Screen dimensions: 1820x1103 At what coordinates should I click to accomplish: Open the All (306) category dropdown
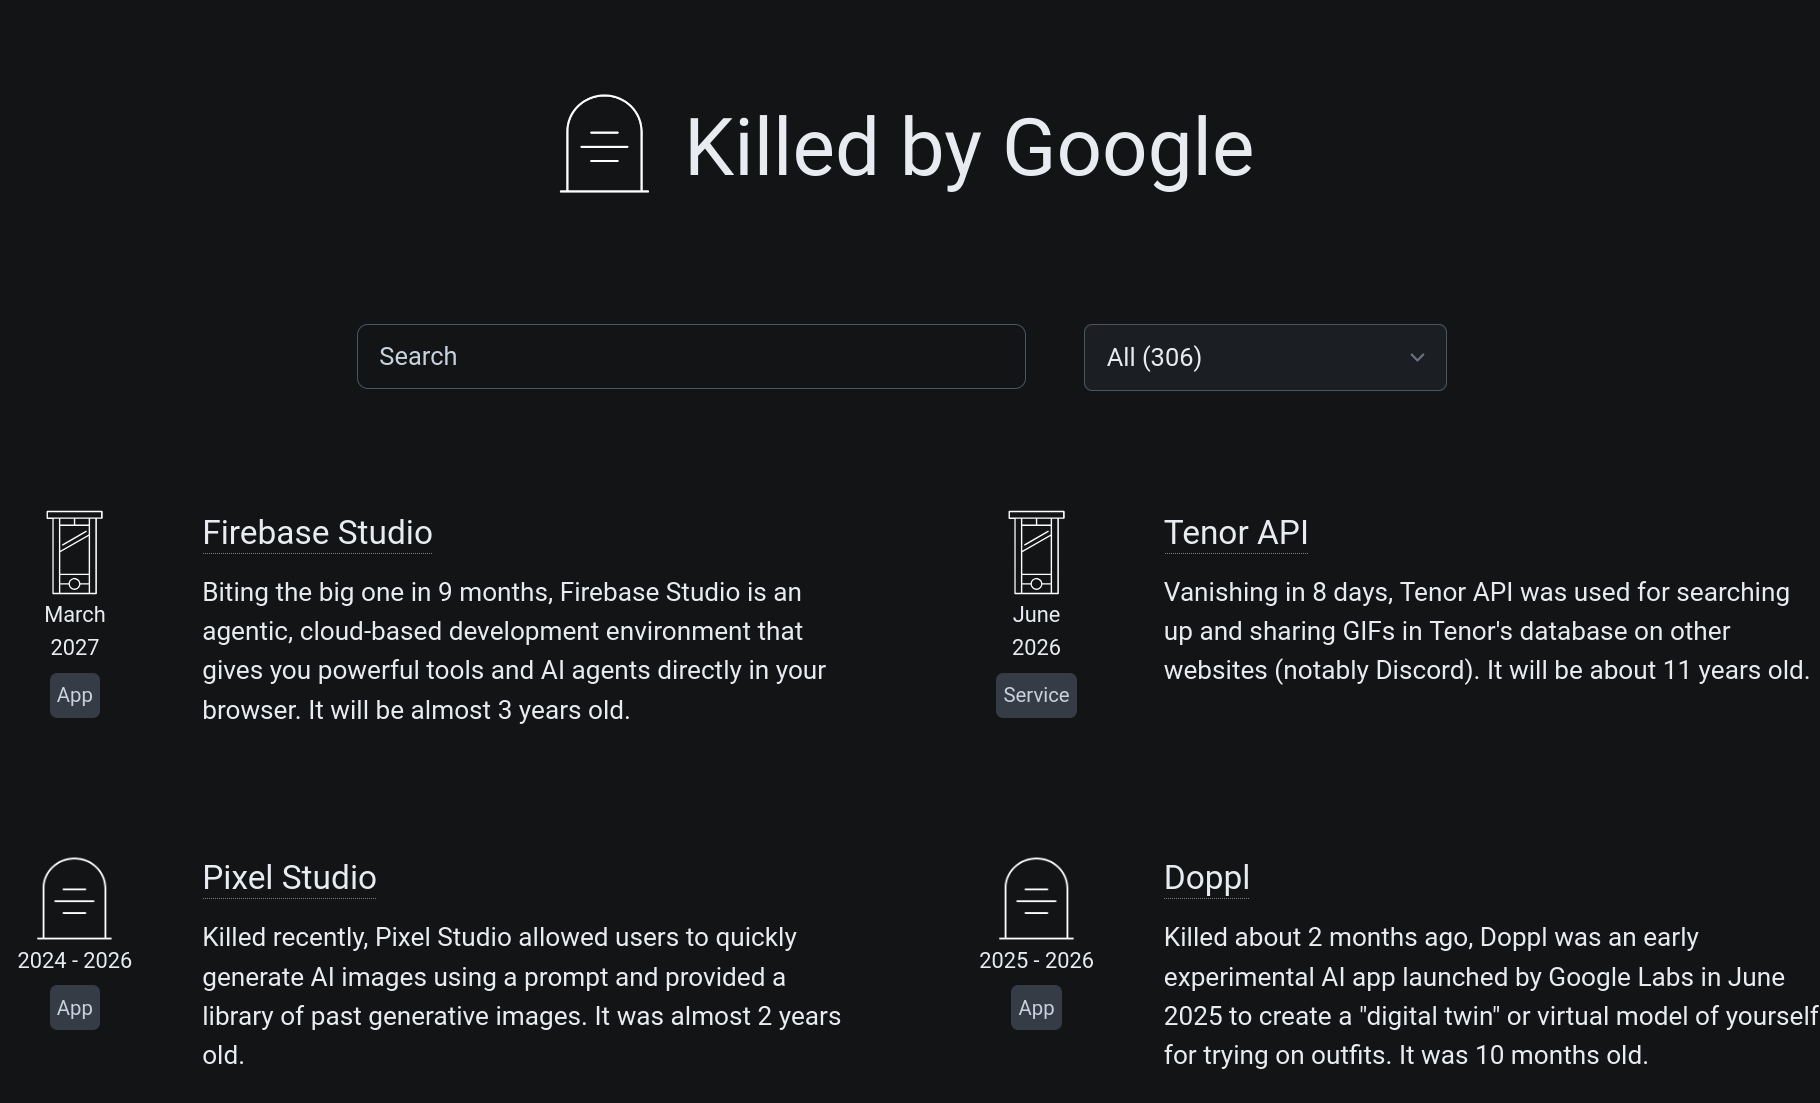tap(1265, 357)
